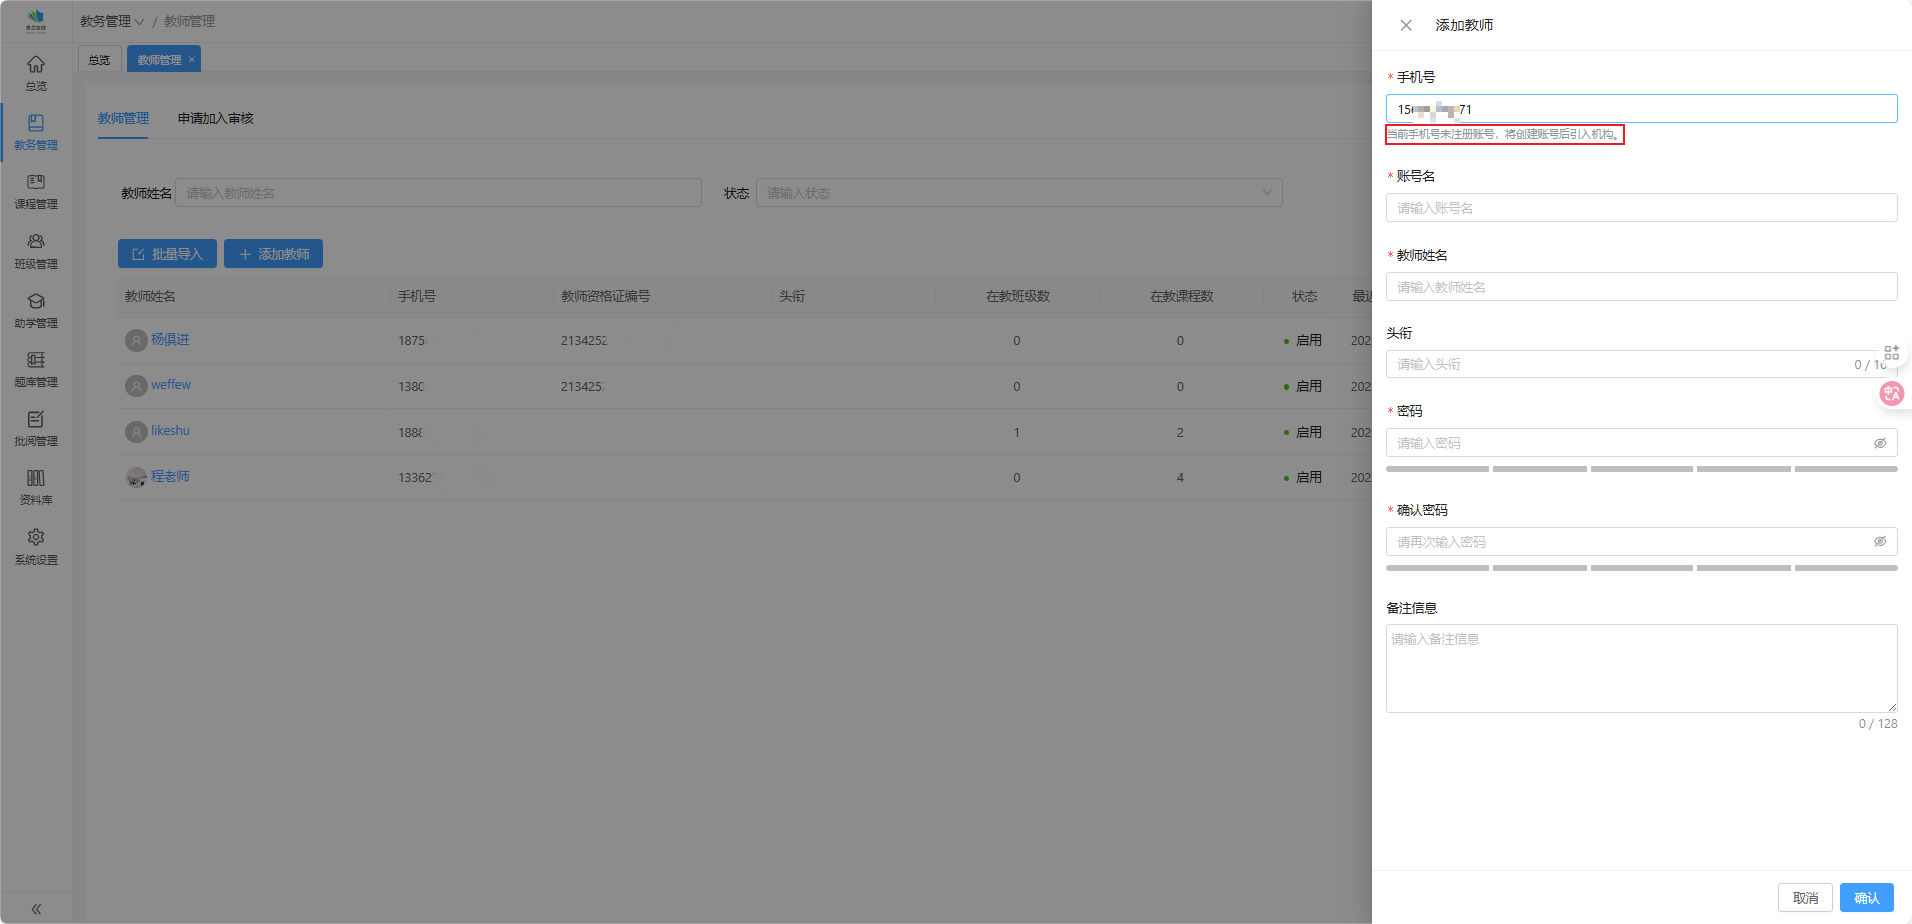Image resolution: width=1912 pixels, height=924 pixels.
Task: Select the 批阅管理 sidebar icon
Action: click(36, 420)
